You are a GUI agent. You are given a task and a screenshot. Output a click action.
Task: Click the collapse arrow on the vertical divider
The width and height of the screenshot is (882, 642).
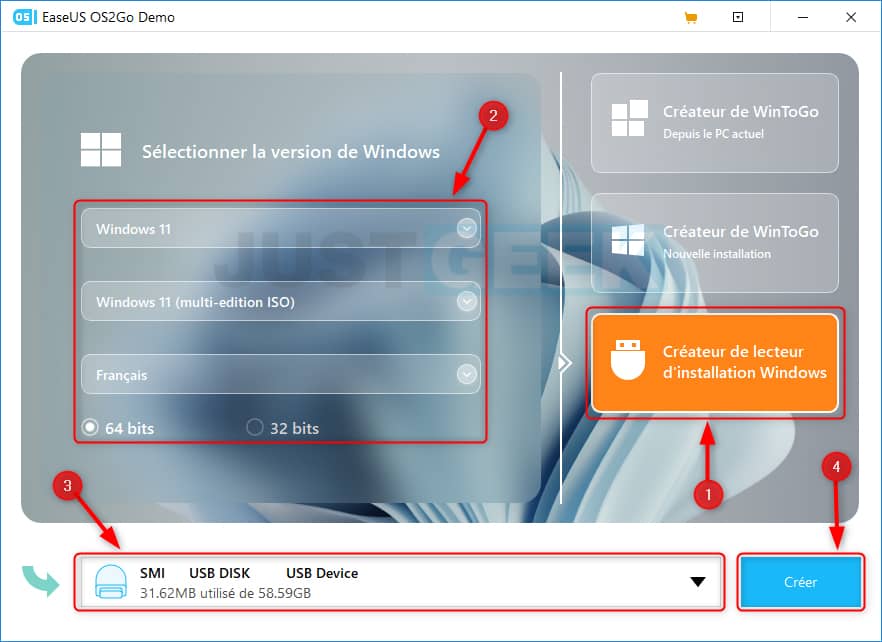pyautogui.click(x=564, y=363)
